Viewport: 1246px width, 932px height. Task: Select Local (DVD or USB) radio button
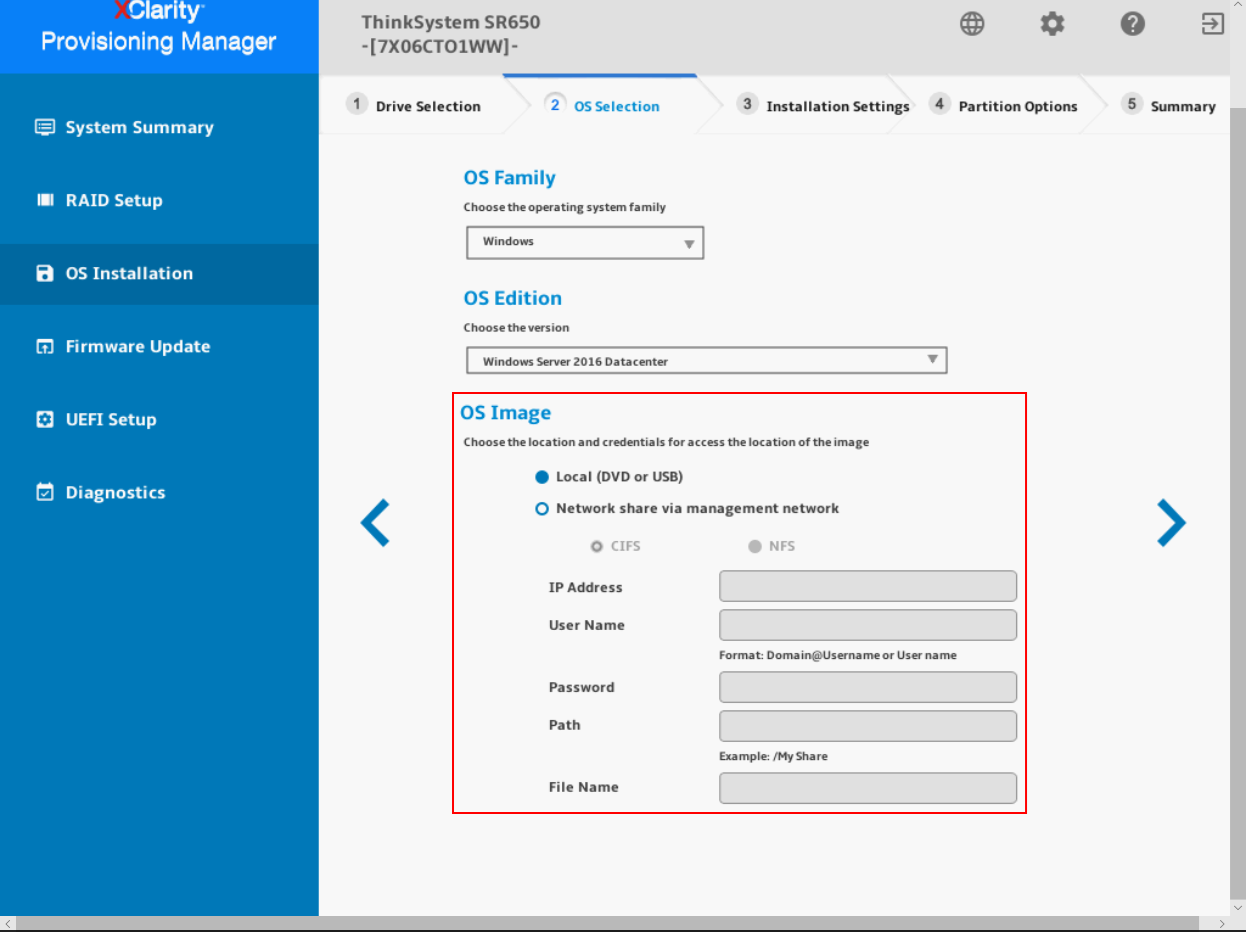point(542,477)
